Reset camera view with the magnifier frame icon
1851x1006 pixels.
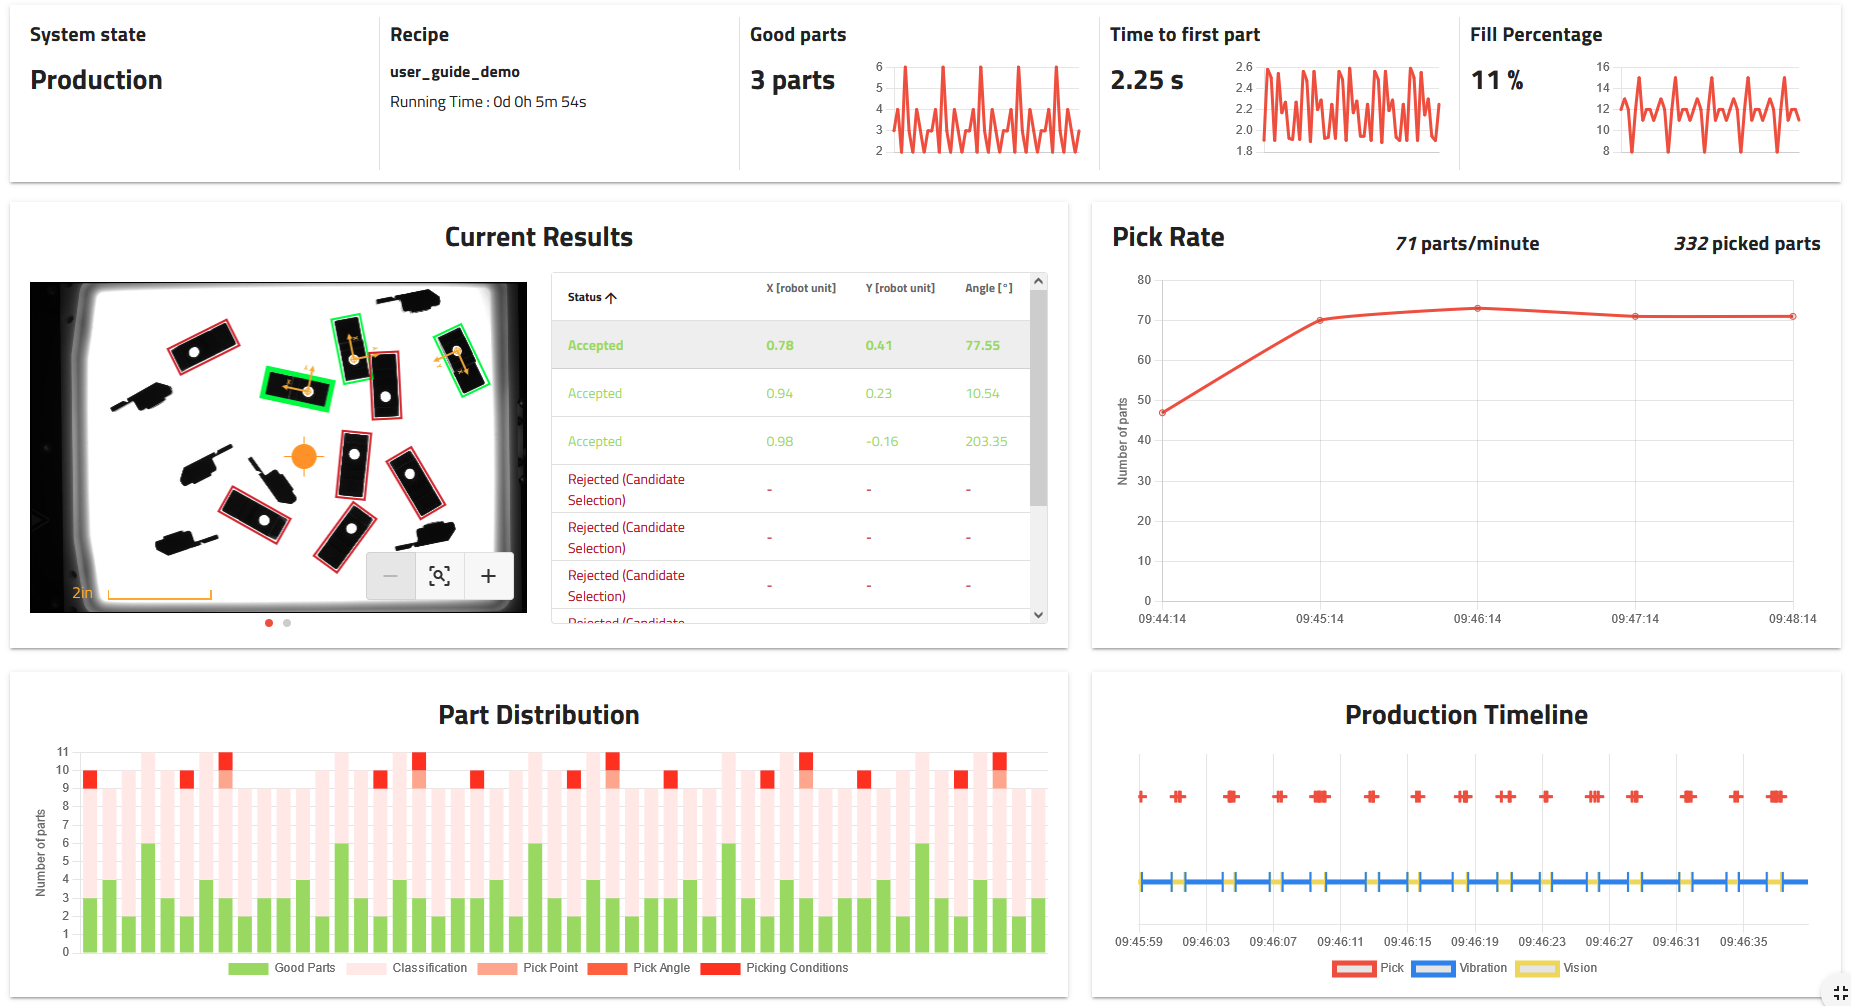(x=439, y=576)
